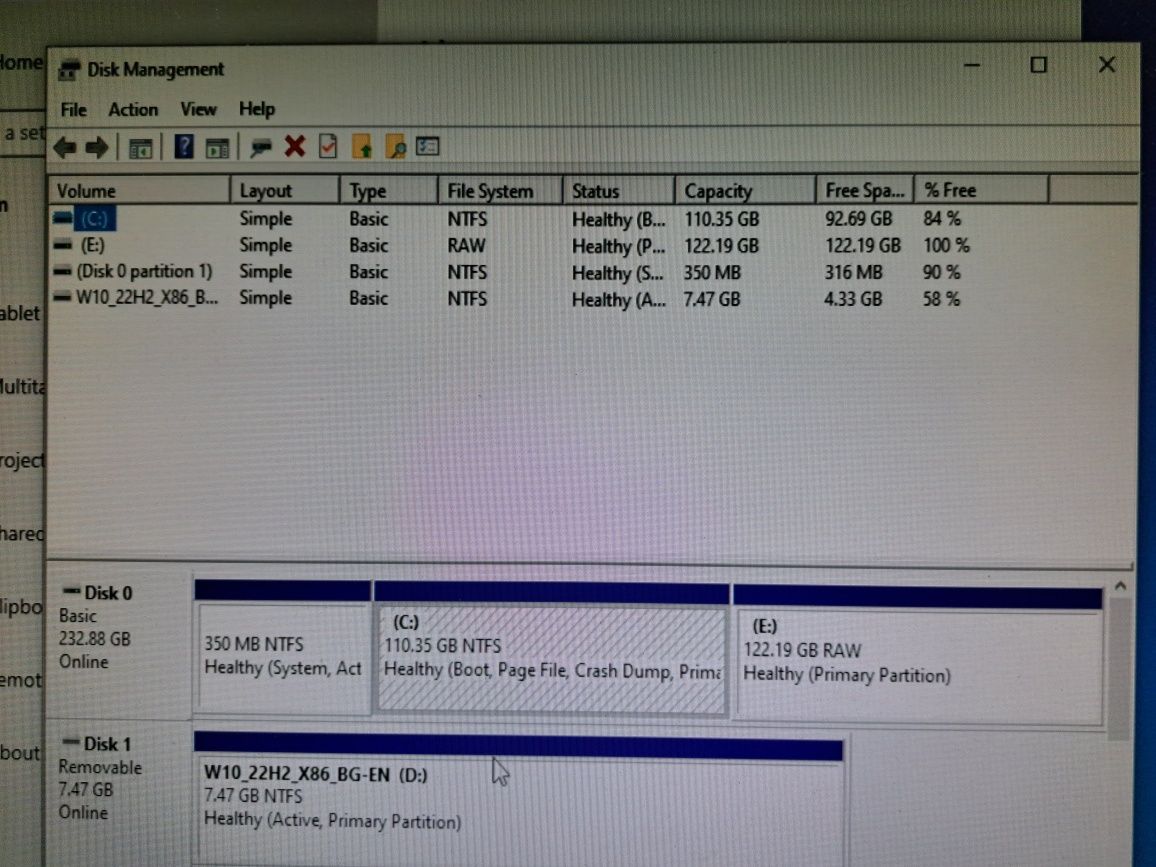Click the Disk Management title bar icon
The height and width of the screenshot is (867, 1156).
coord(69,70)
